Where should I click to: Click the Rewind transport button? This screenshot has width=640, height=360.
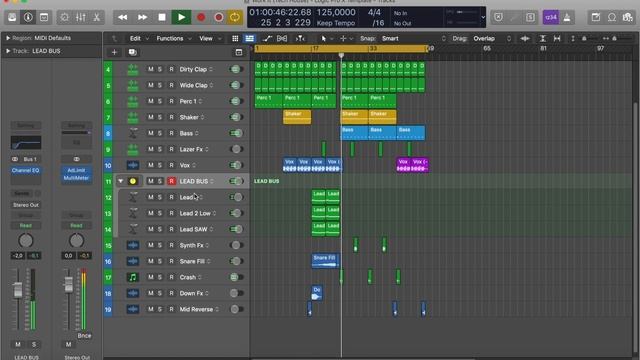click(122, 17)
